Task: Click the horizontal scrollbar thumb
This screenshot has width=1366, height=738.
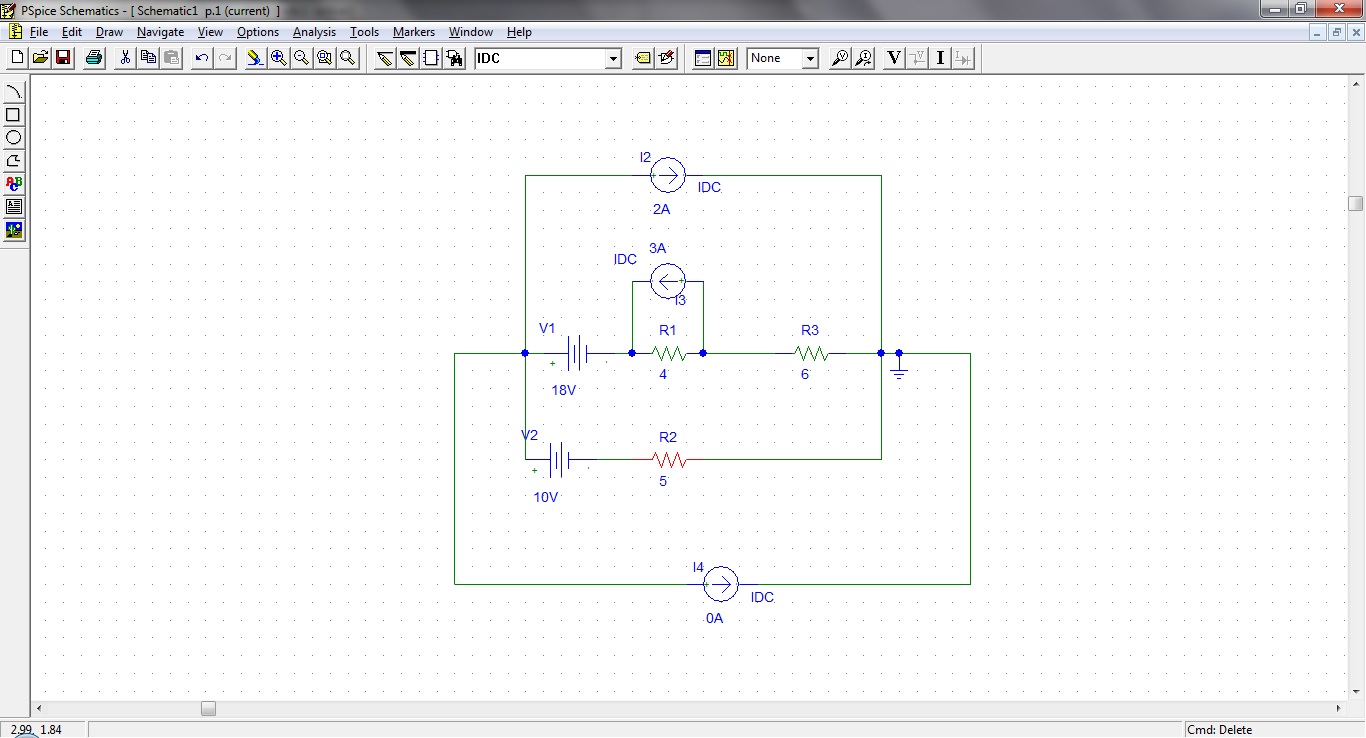Action: pyautogui.click(x=208, y=708)
